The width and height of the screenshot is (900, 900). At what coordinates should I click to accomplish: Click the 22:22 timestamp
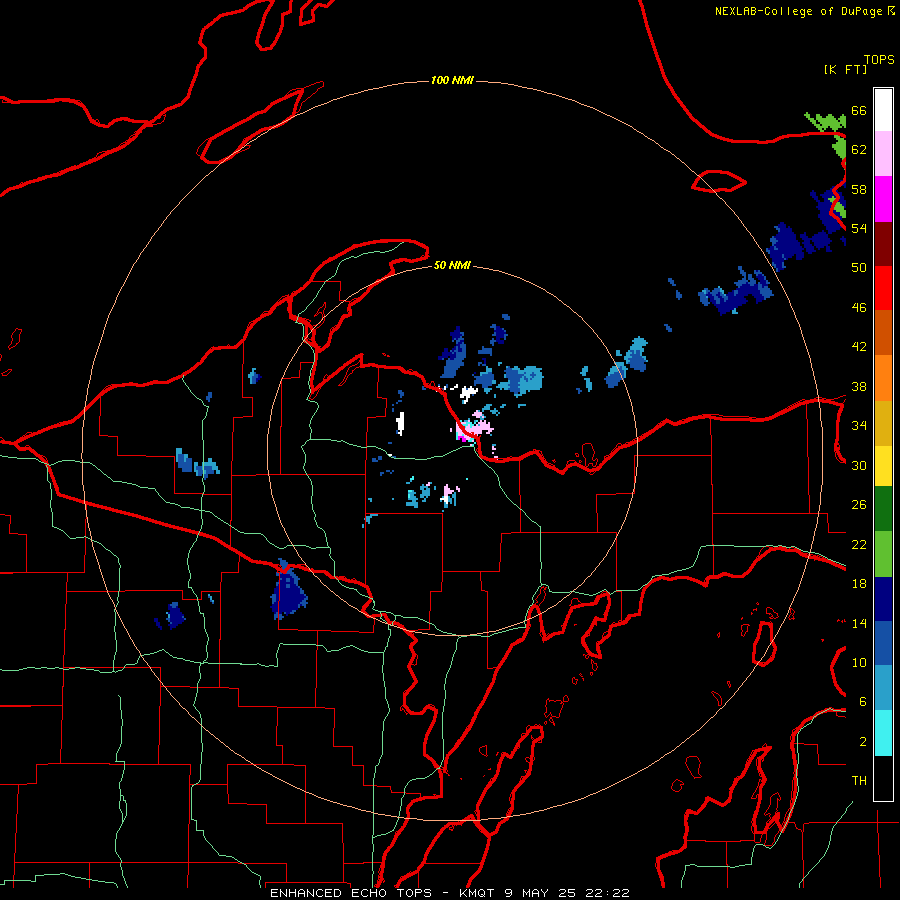[x=607, y=893]
